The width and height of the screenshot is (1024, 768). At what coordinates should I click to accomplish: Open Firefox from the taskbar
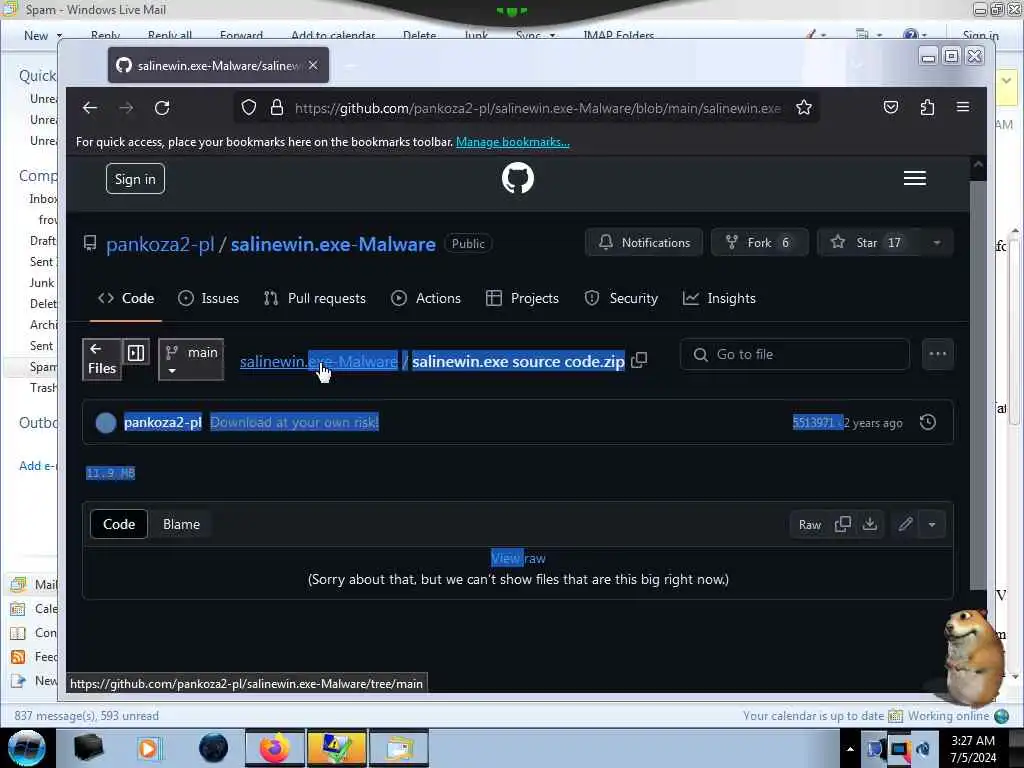click(x=274, y=748)
